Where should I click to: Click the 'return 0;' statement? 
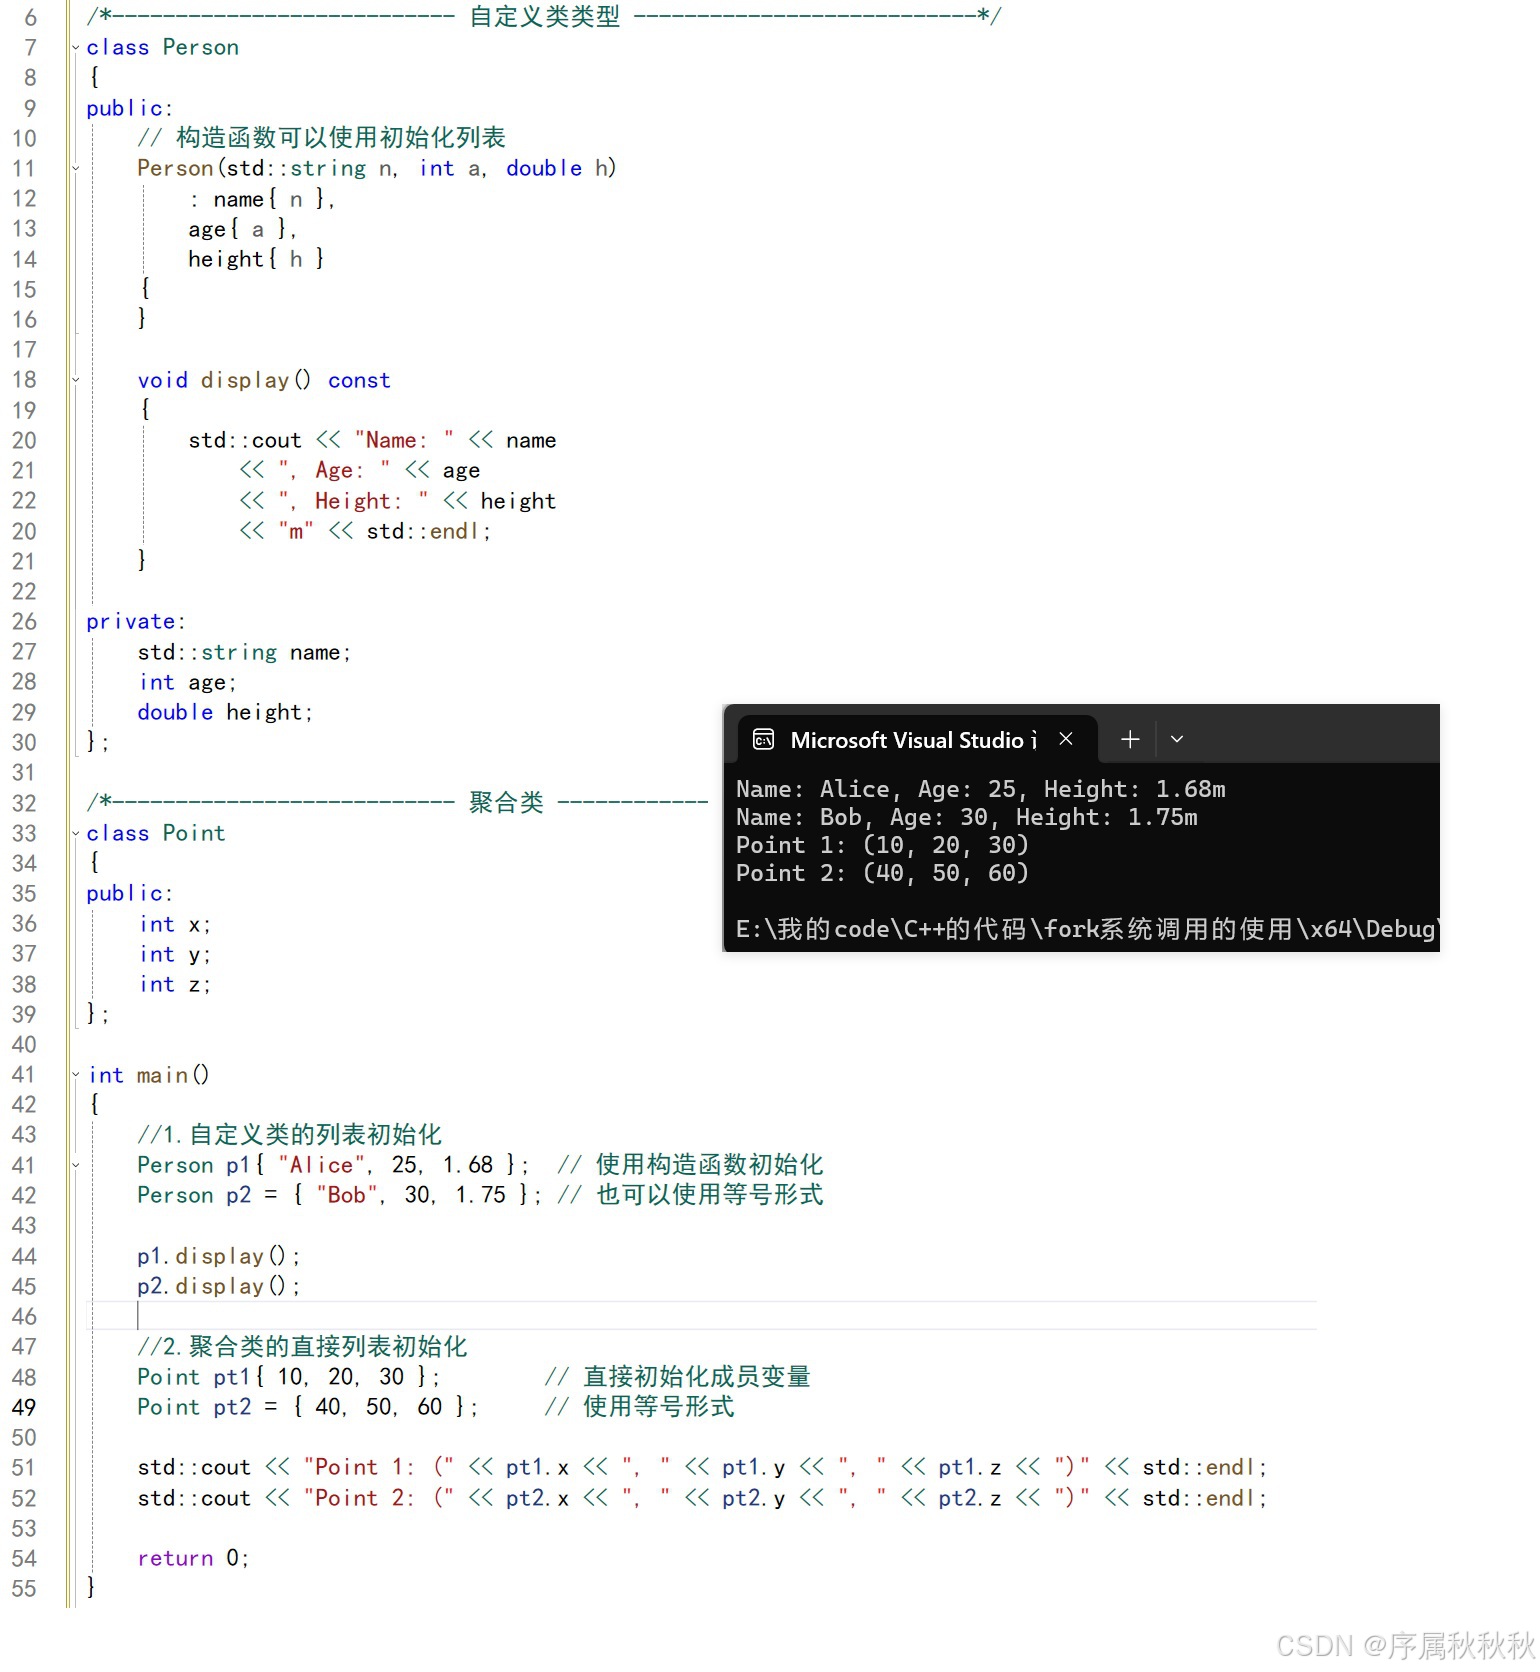(193, 1558)
